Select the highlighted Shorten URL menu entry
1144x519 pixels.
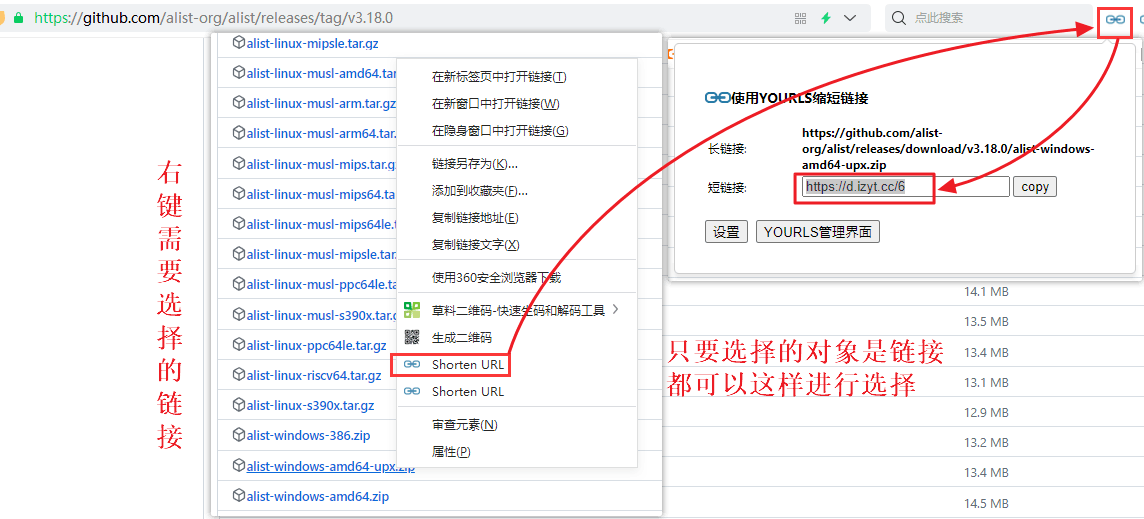467,365
